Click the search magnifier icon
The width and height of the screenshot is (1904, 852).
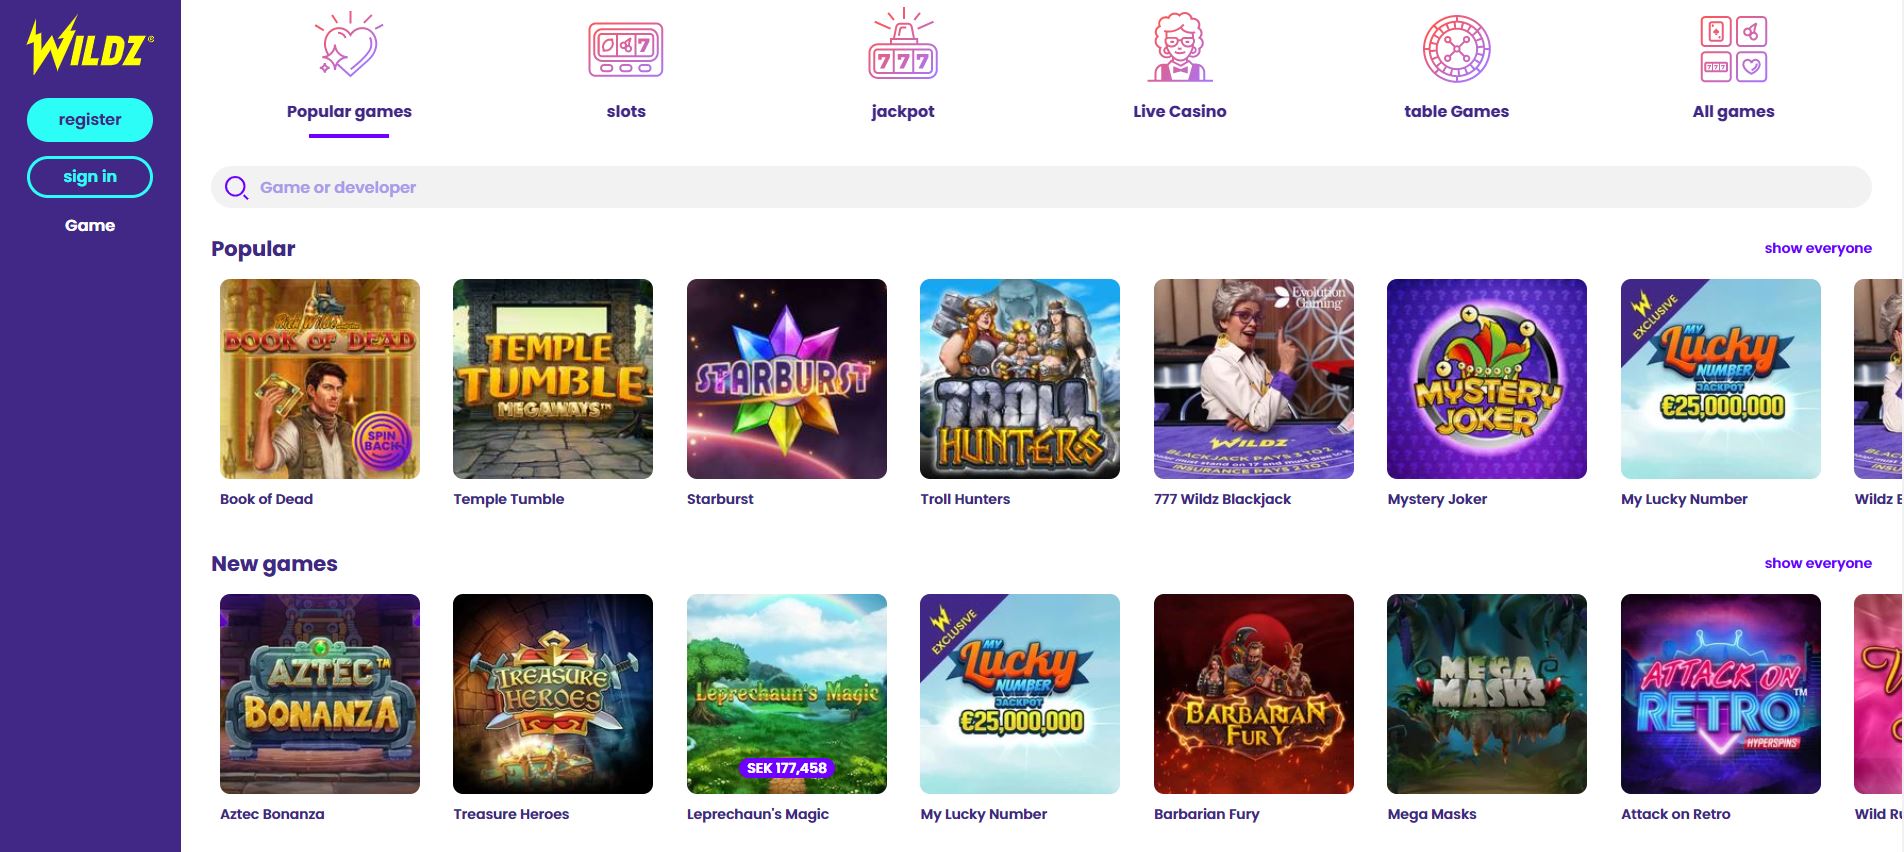point(236,187)
